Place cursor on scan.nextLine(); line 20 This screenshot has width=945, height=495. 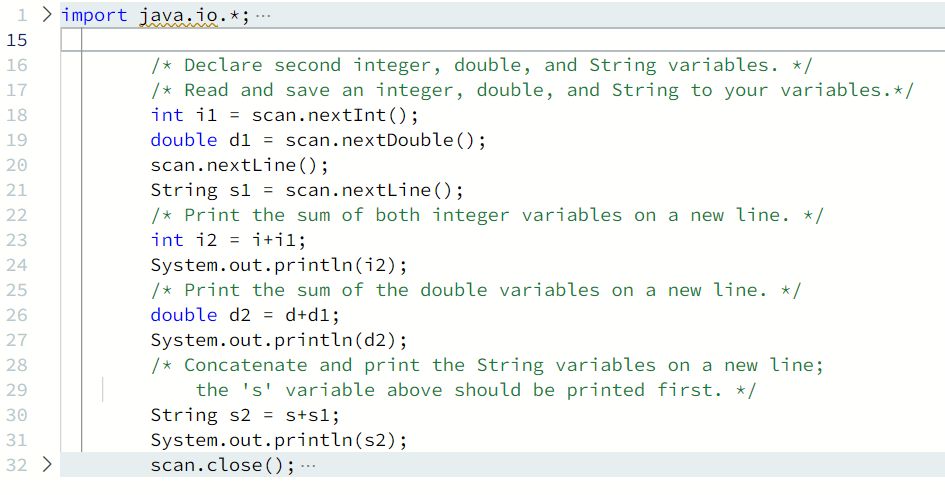(x=240, y=165)
